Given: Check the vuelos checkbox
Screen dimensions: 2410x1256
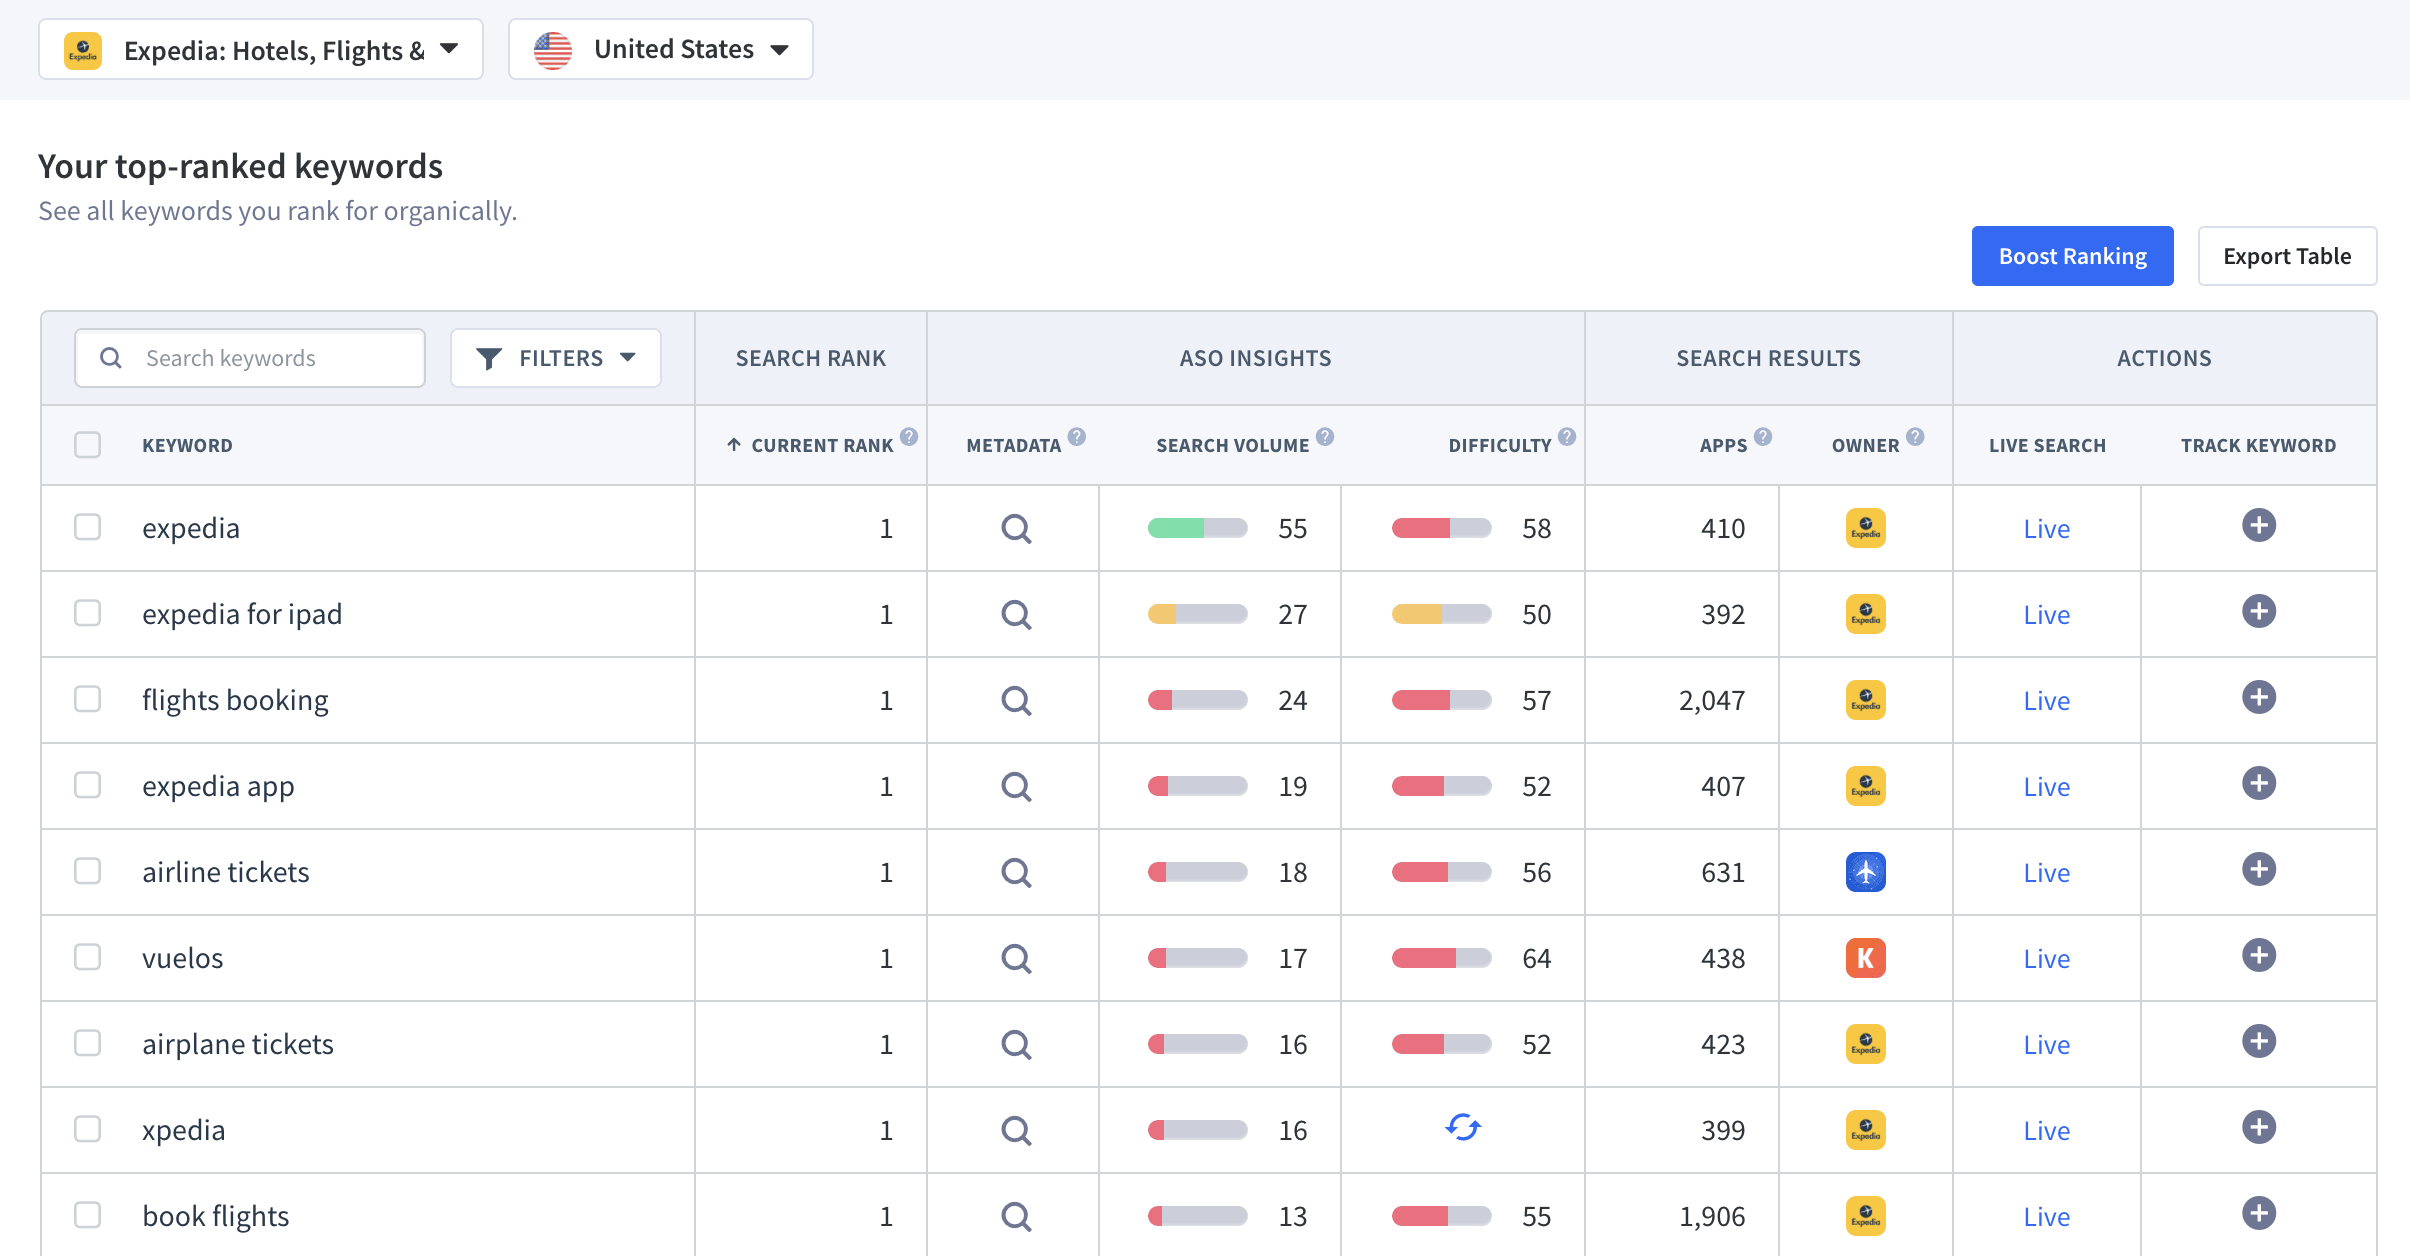Looking at the screenshot, I should [88, 957].
